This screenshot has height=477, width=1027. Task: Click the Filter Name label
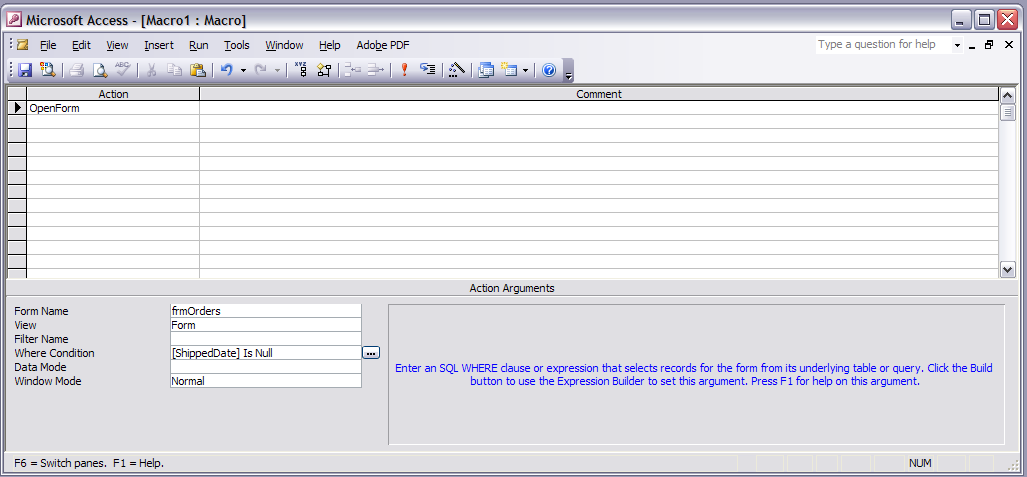[x=41, y=339]
